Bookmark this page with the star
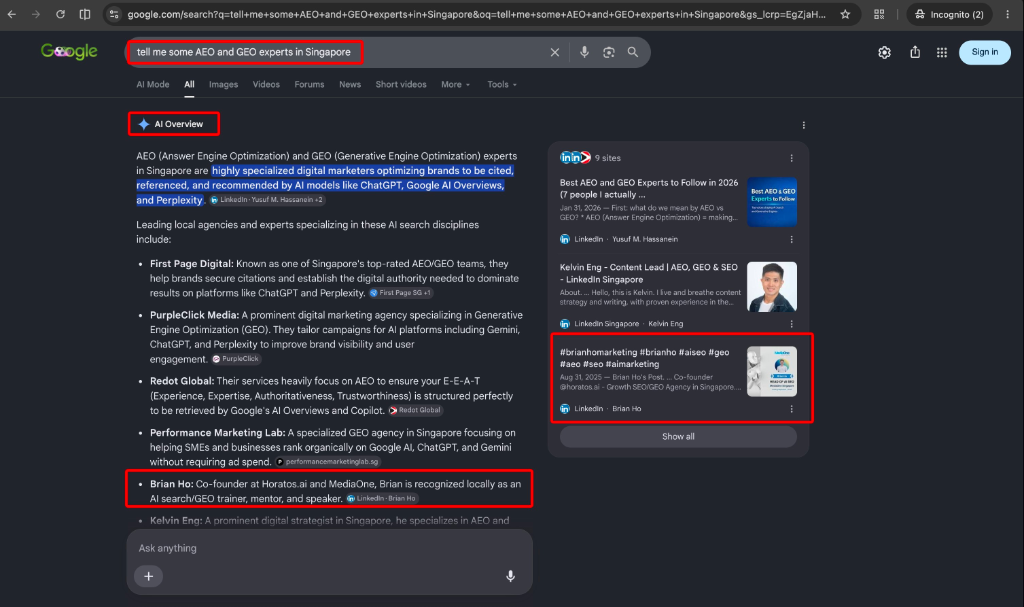 845,14
